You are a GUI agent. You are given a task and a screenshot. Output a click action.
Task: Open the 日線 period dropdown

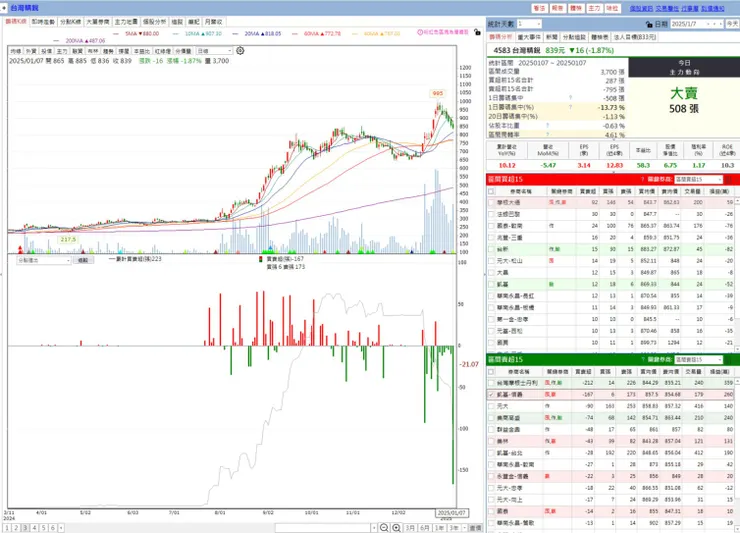click(214, 51)
